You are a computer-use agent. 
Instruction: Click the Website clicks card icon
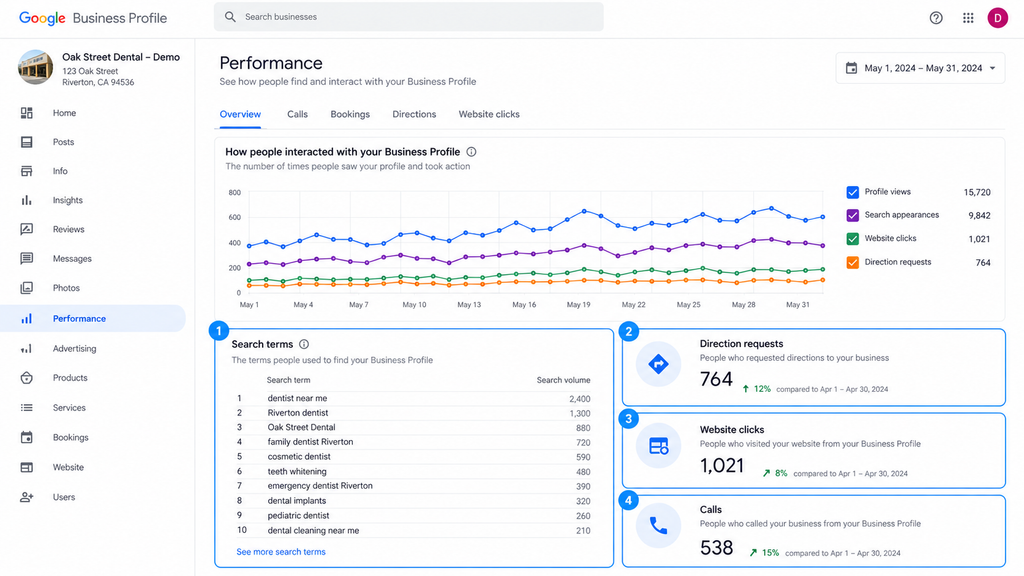658,446
